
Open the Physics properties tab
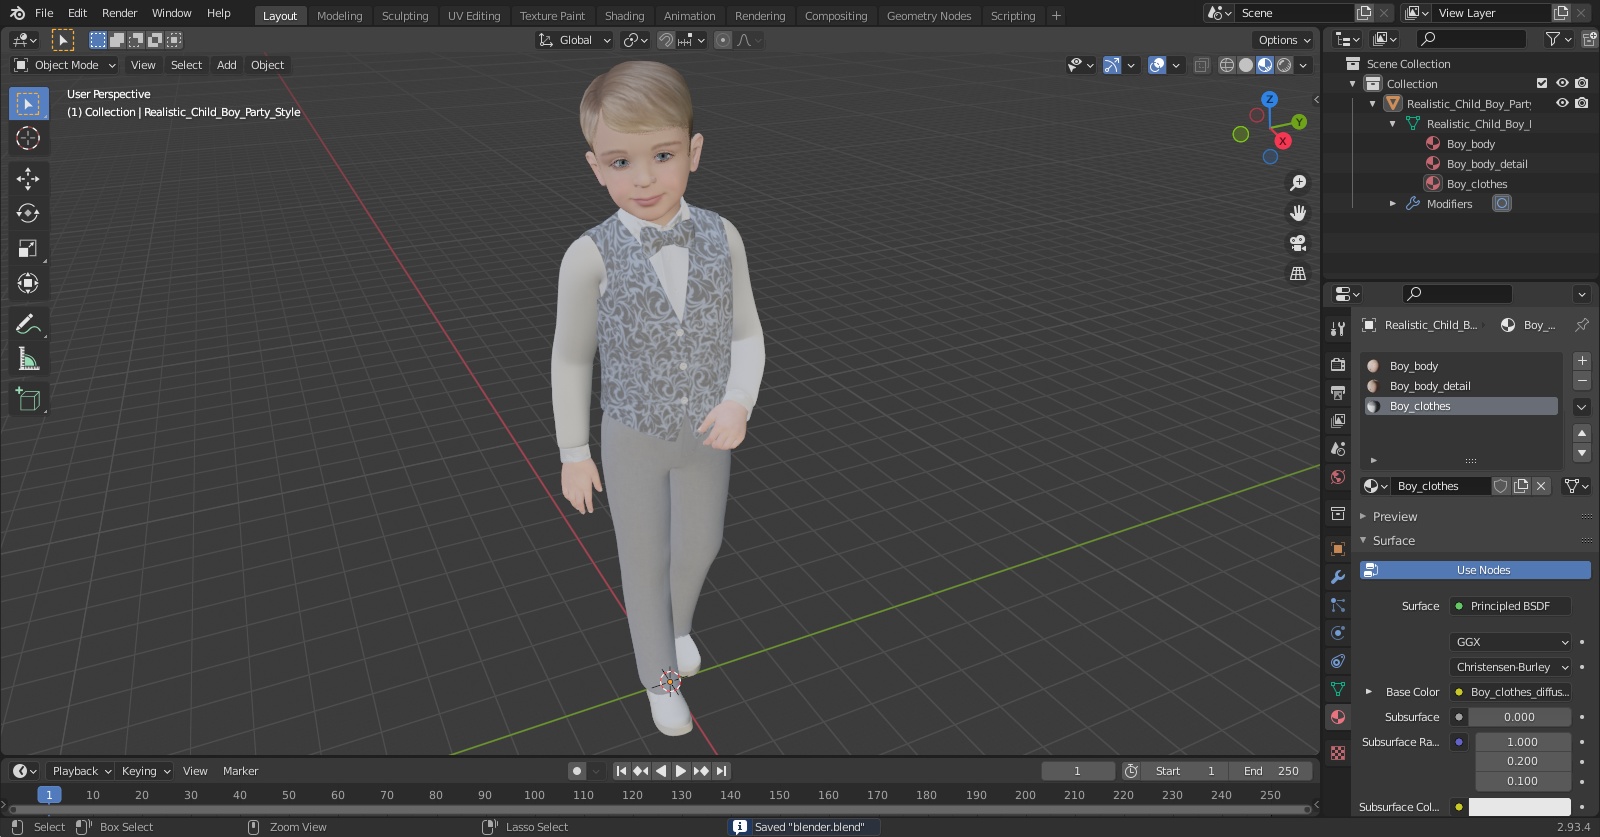tap(1338, 633)
